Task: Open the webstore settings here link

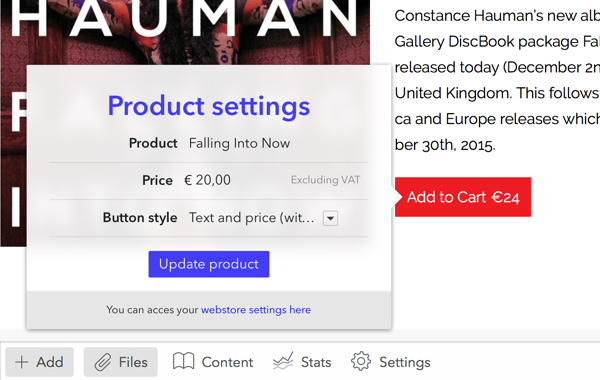Action: [256, 310]
